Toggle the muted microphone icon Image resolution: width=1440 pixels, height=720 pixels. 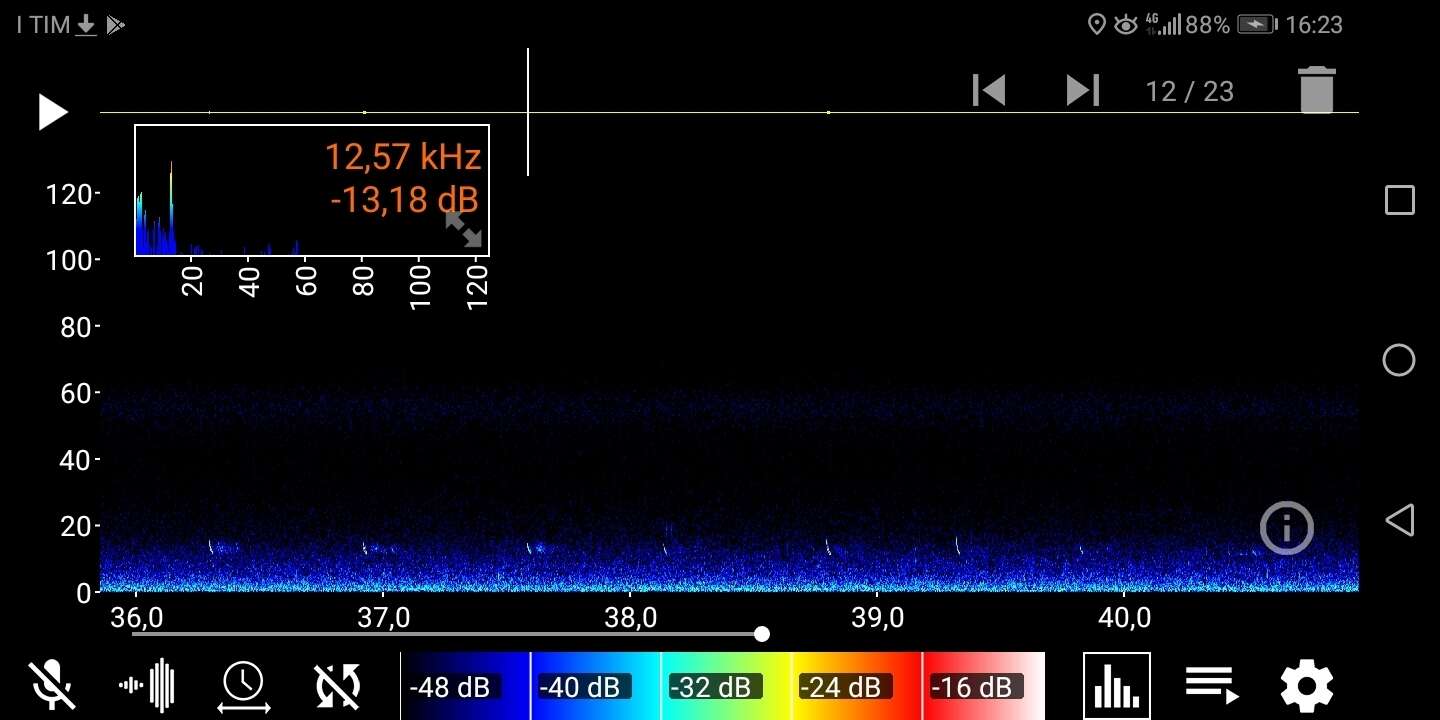coord(52,686)
